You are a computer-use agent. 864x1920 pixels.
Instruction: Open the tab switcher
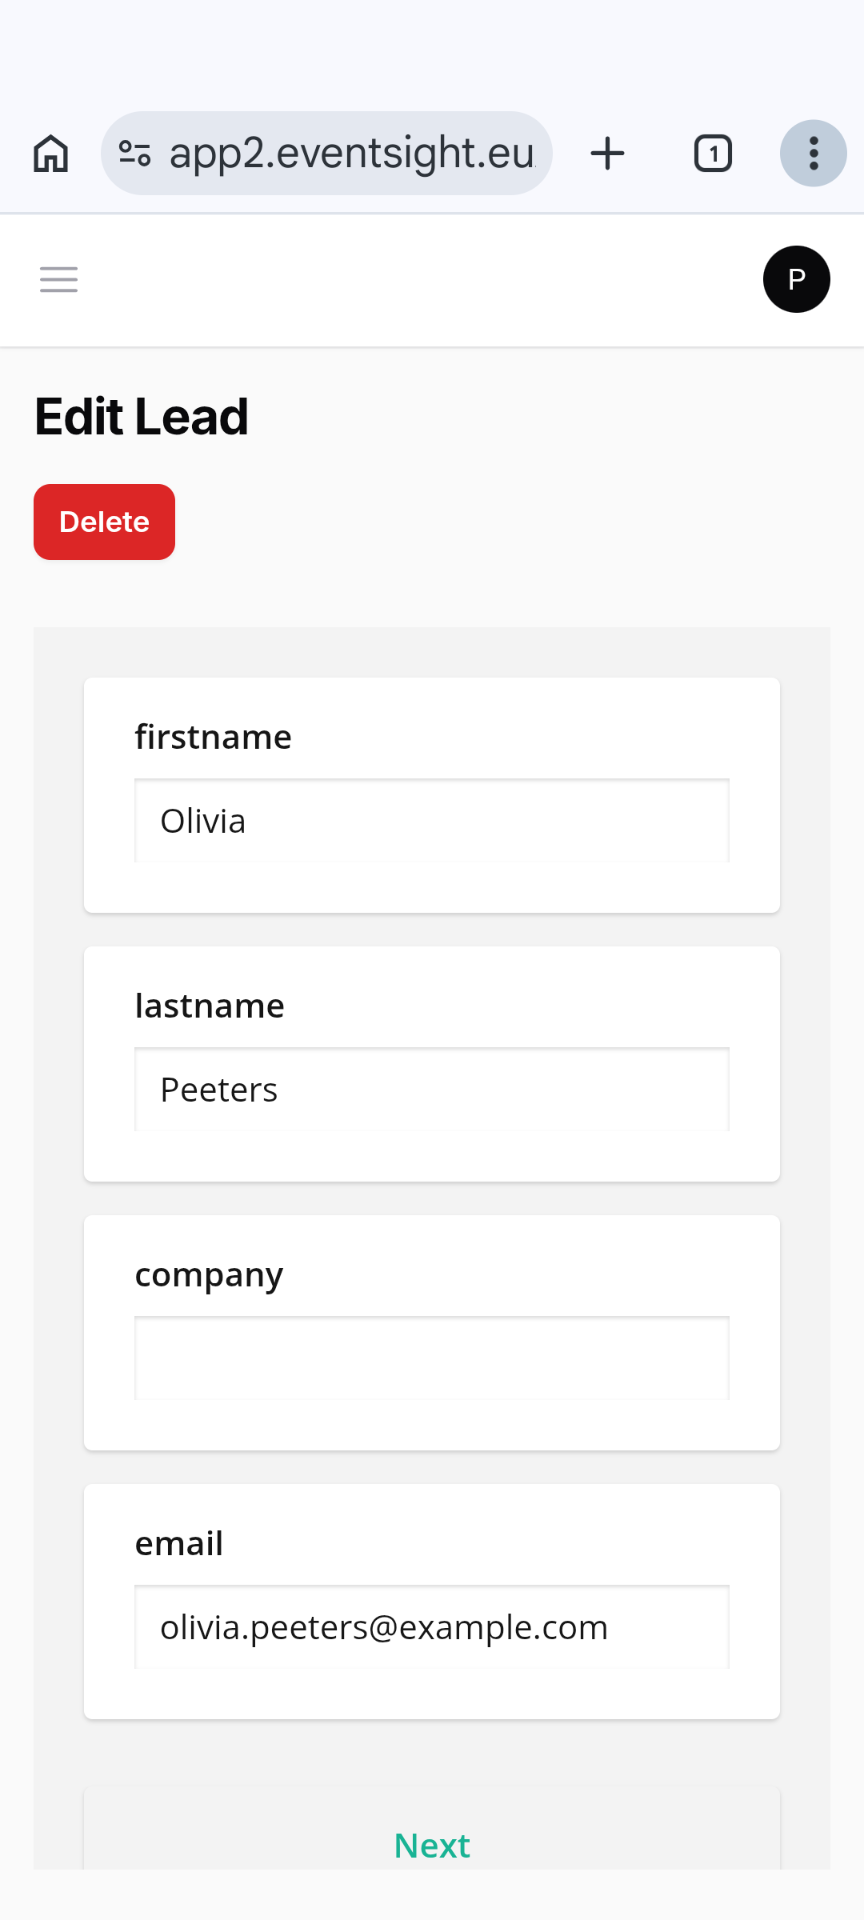[712, 154]
